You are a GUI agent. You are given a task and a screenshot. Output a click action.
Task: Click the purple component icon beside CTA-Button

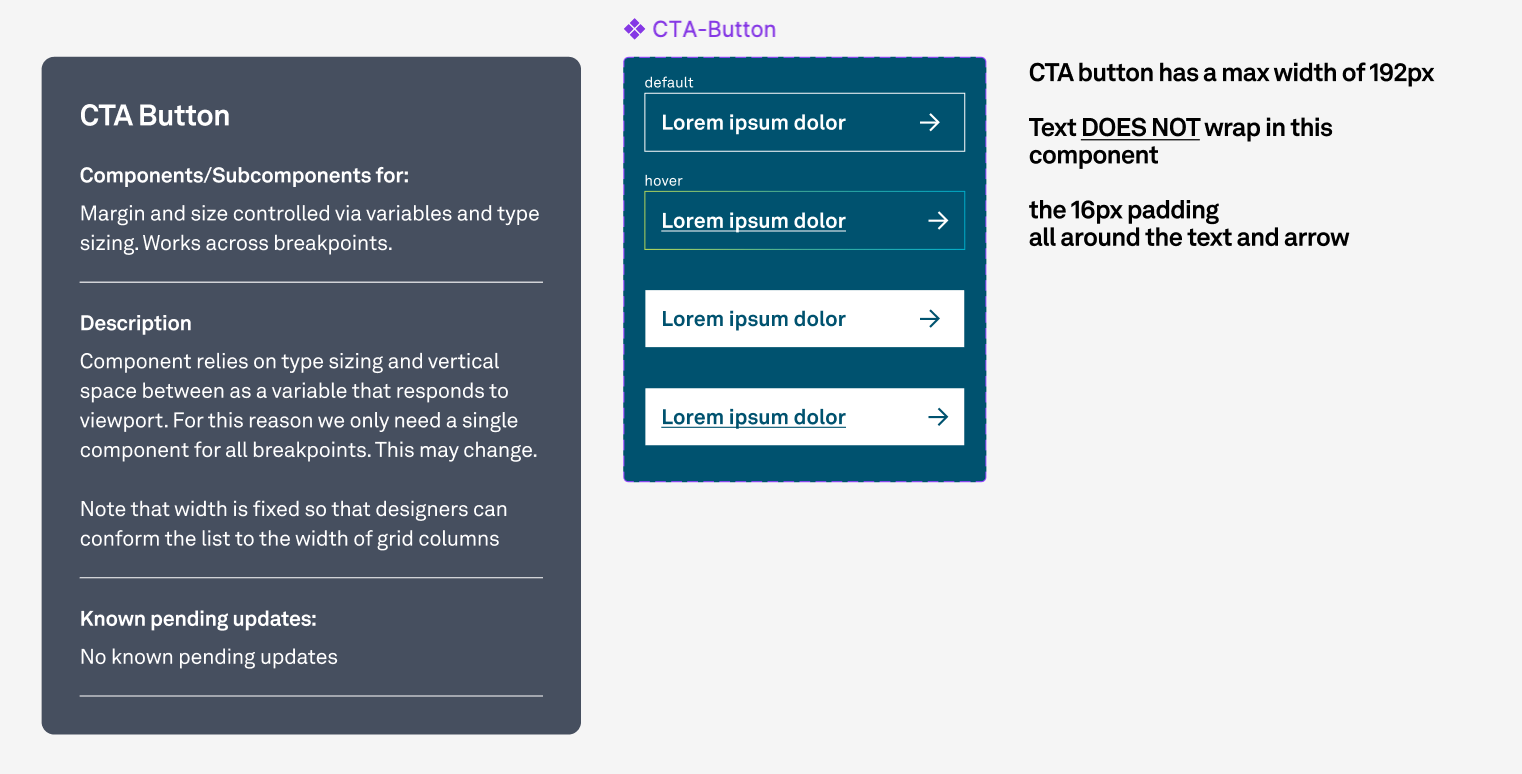click(x=634, y=29)
